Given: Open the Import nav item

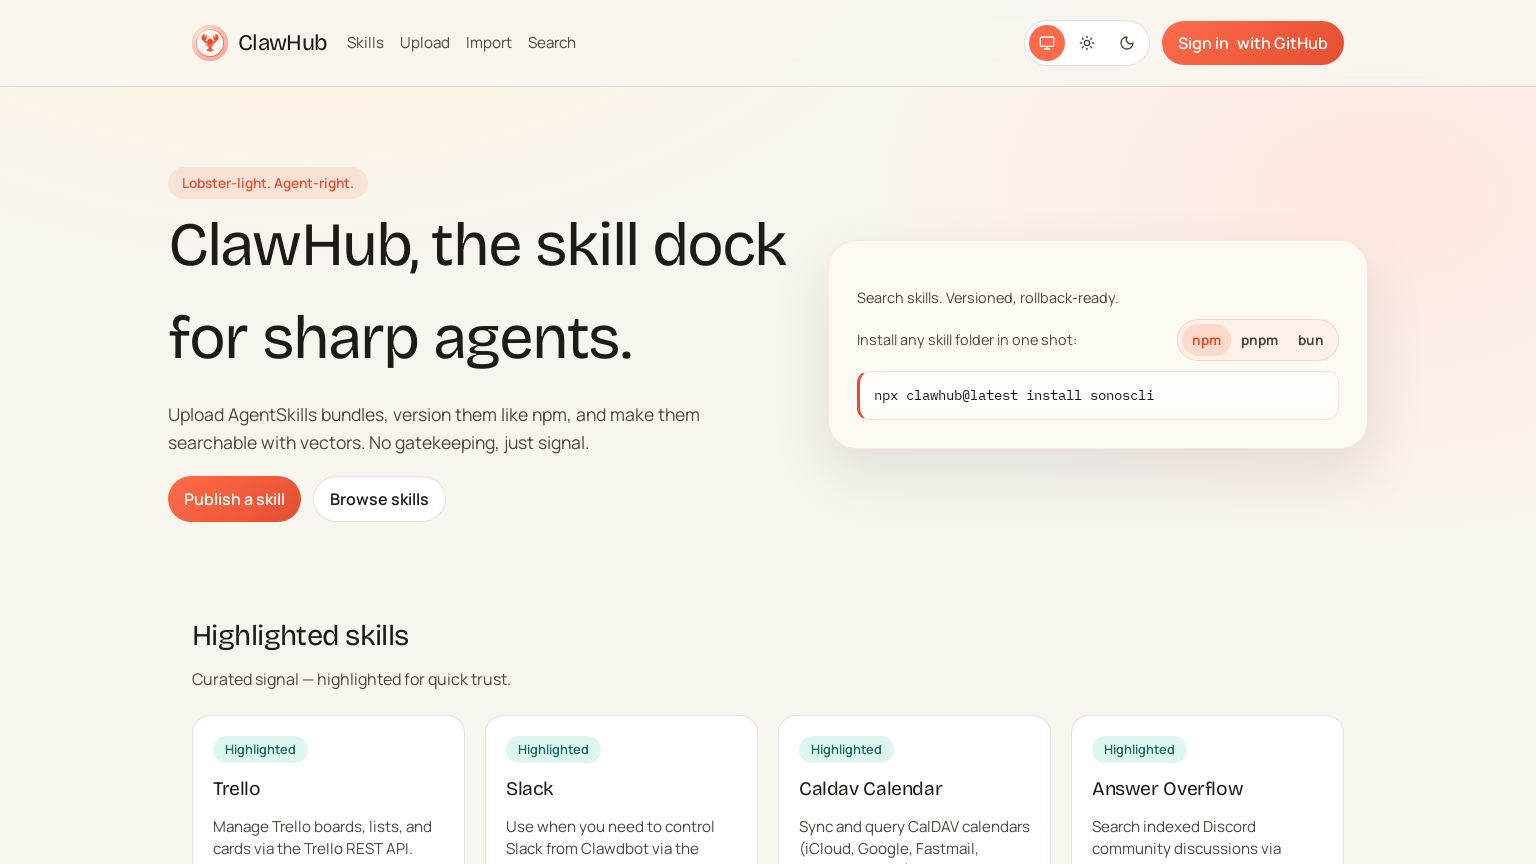Looking at the screenshot, I should [x=489, y=43].
